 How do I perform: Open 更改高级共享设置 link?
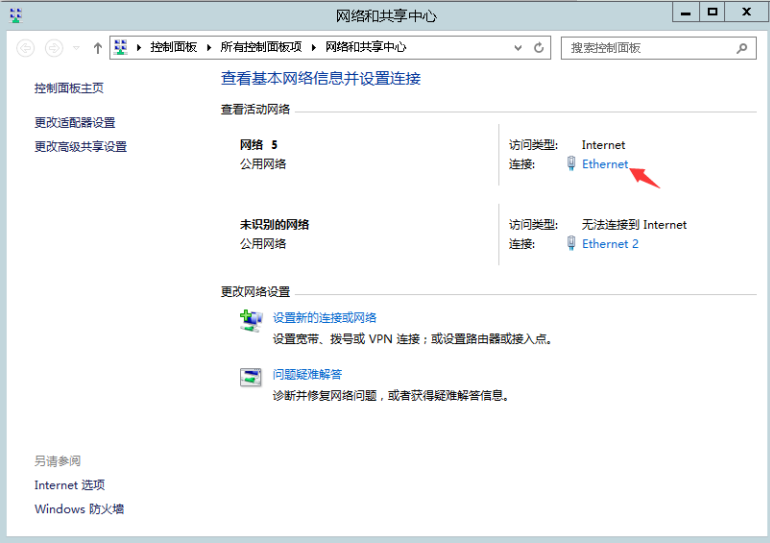[81, 146]
